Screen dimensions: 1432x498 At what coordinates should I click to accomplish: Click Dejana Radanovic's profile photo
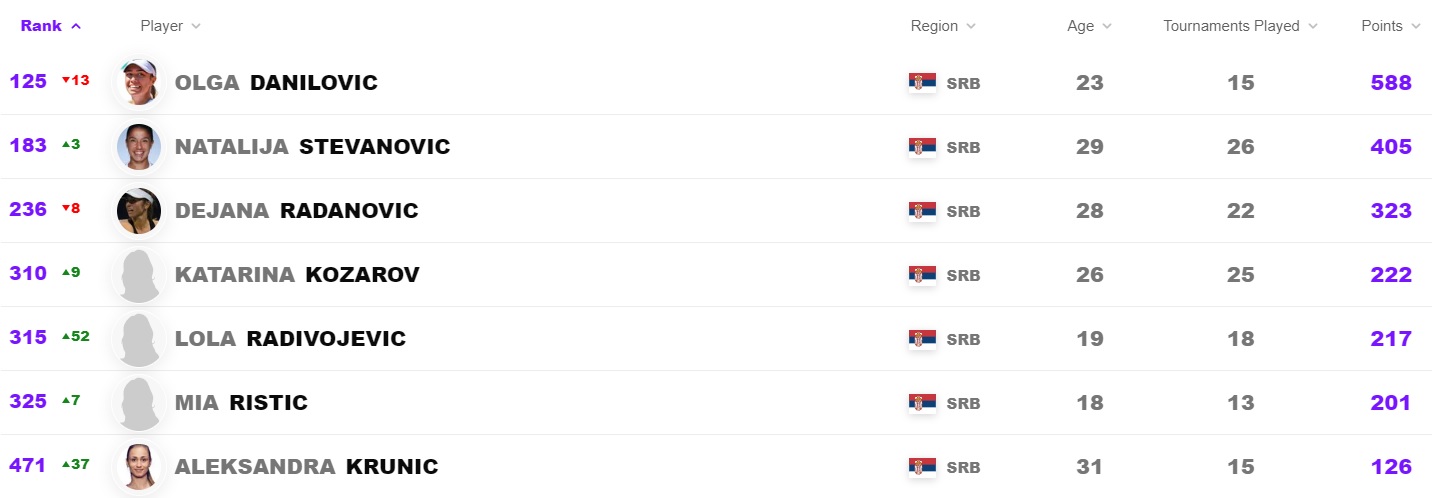pyautogui.click(x=138, y=210)
